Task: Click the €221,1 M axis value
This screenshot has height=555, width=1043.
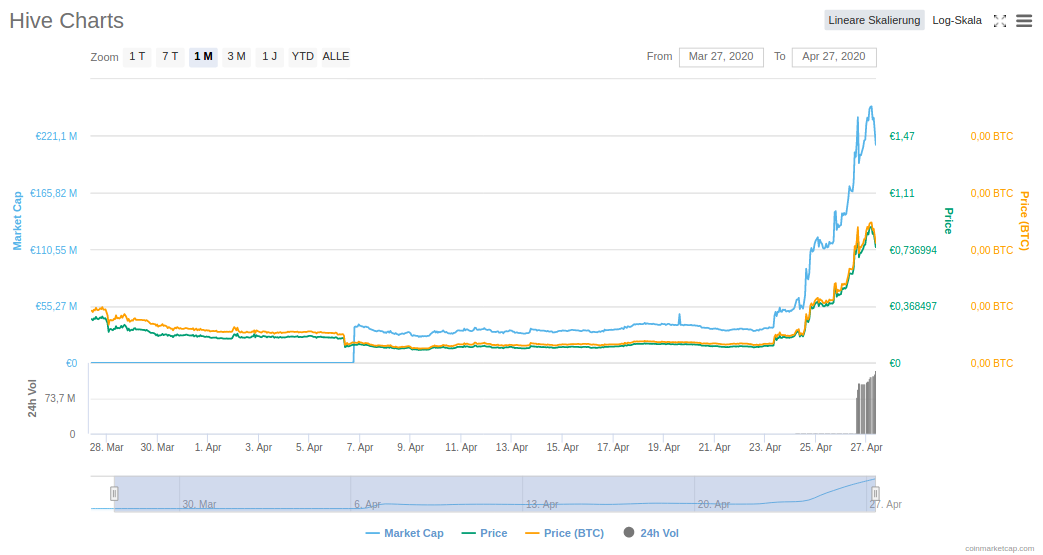Action: point(57,136)
